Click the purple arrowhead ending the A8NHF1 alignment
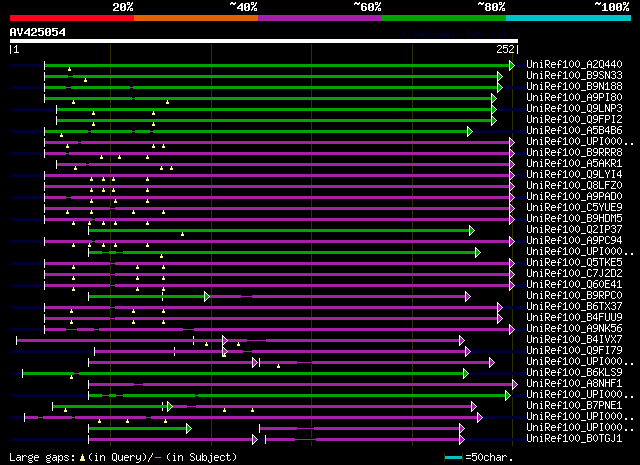Image resolution: width=640 pixels, height=465 pixels. [515, 385]
